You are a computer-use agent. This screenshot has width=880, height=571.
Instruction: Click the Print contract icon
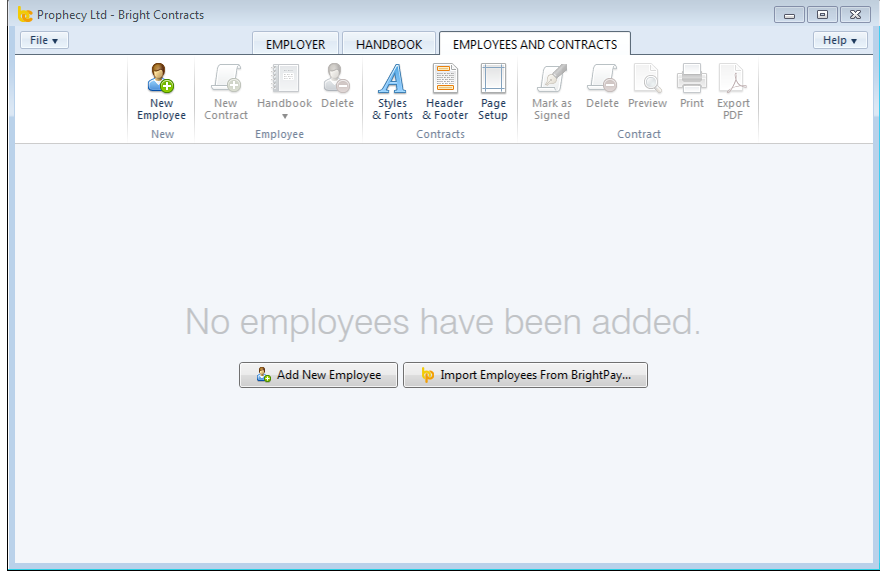click(691, 86)
